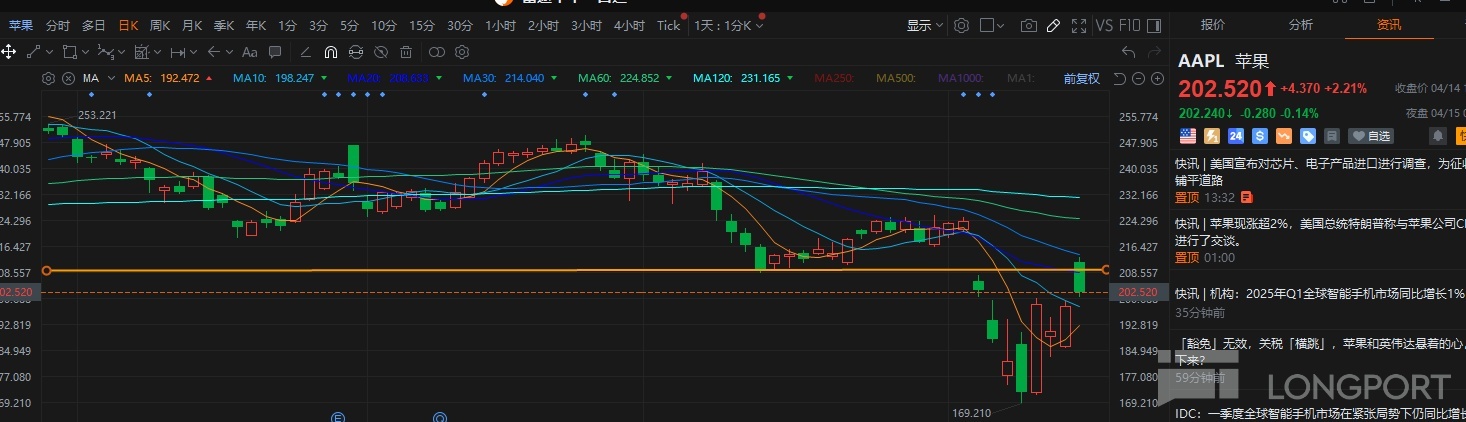Toggle the right side panel icon
The width and height of the screenshot is (1466, 422).
point(1154,25)
